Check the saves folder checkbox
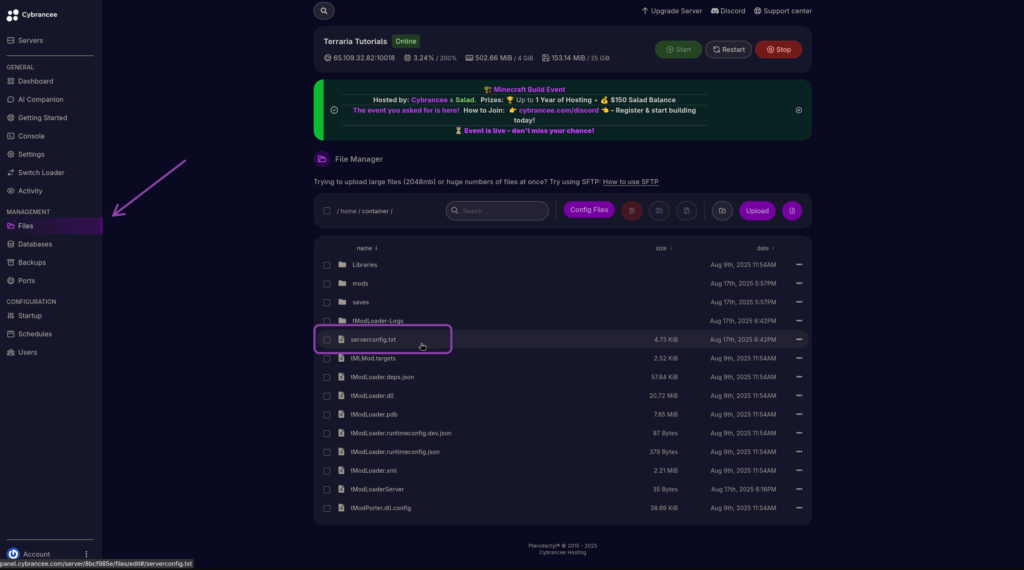Image resolution: width=1024 pixels, height=570 pixels. (x=327, y=302)
